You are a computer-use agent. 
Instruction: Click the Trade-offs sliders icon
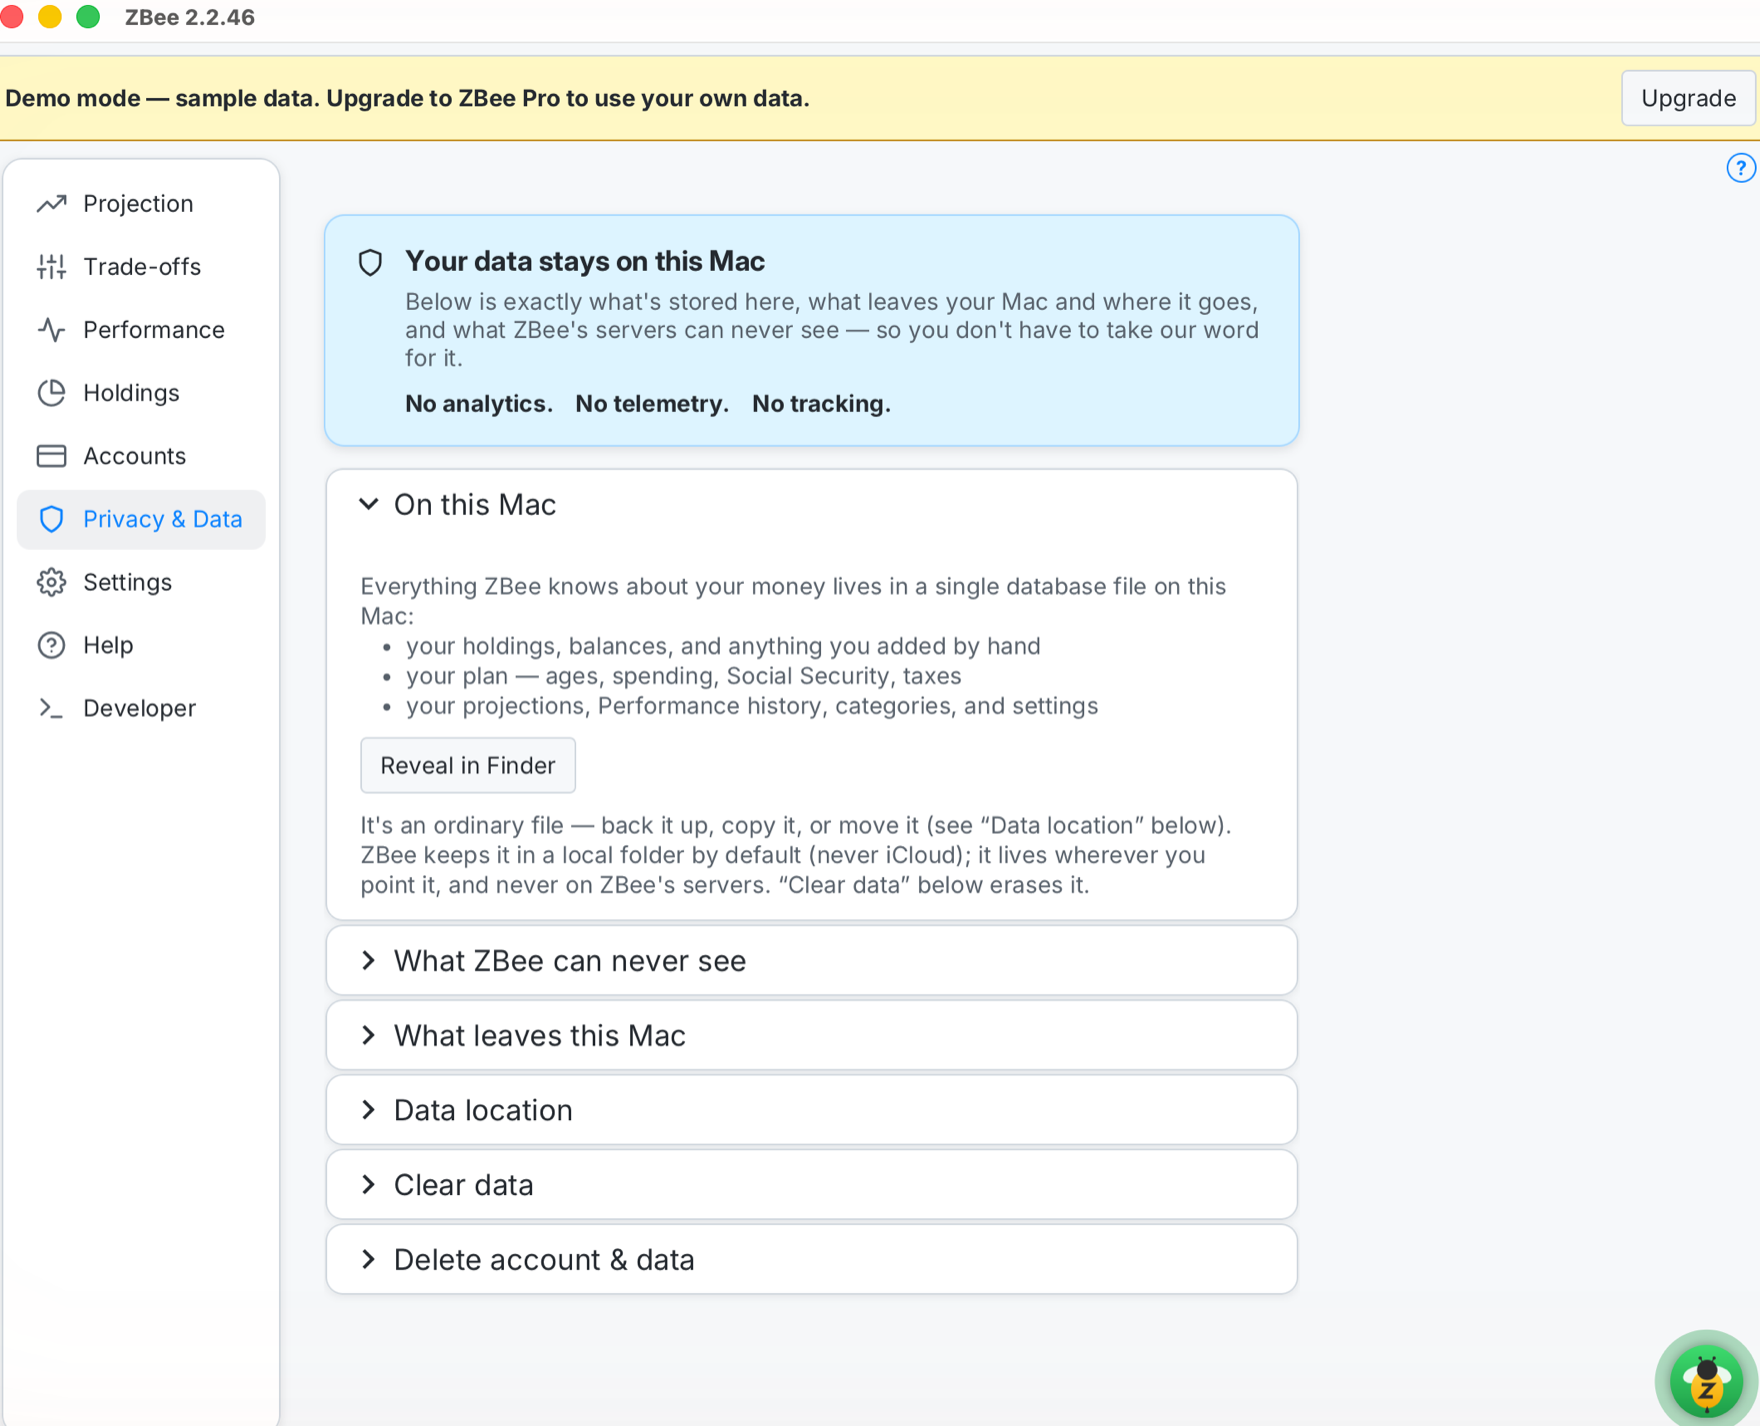click(x=51, y=267)
